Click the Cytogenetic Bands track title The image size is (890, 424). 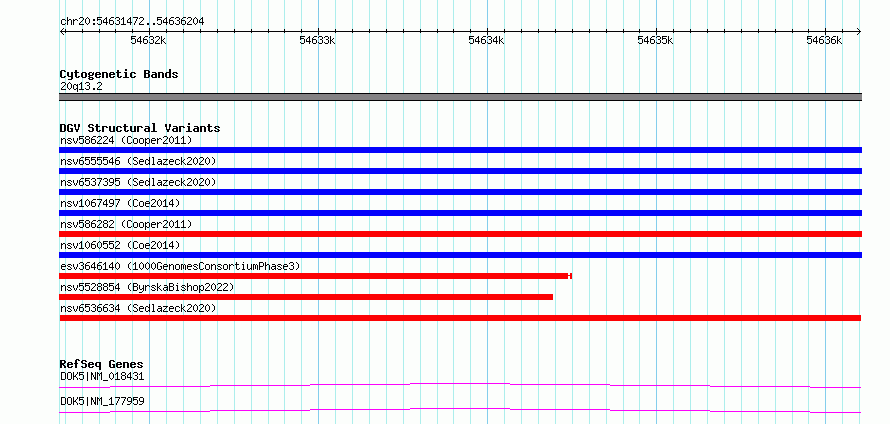119,74
